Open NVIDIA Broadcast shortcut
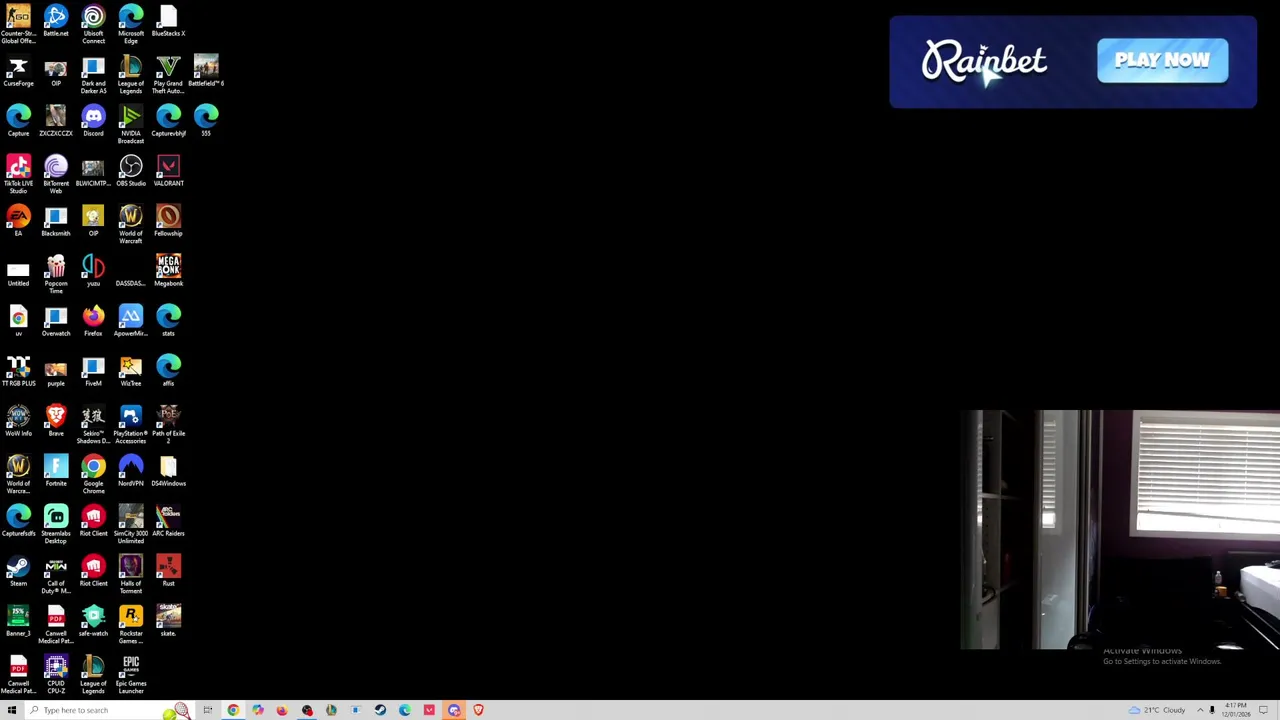The width and height of the screenshot is (1280, 720). (131, 125)
